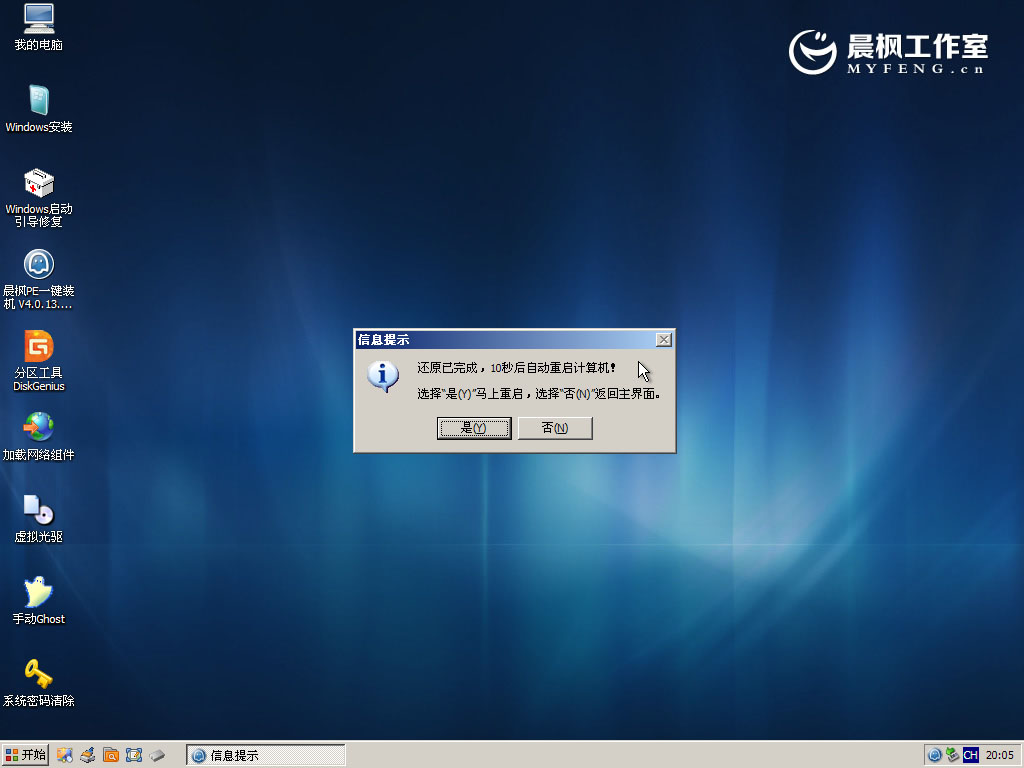
Task: Launch 手动Ghost backup tool
Action: 37,600
